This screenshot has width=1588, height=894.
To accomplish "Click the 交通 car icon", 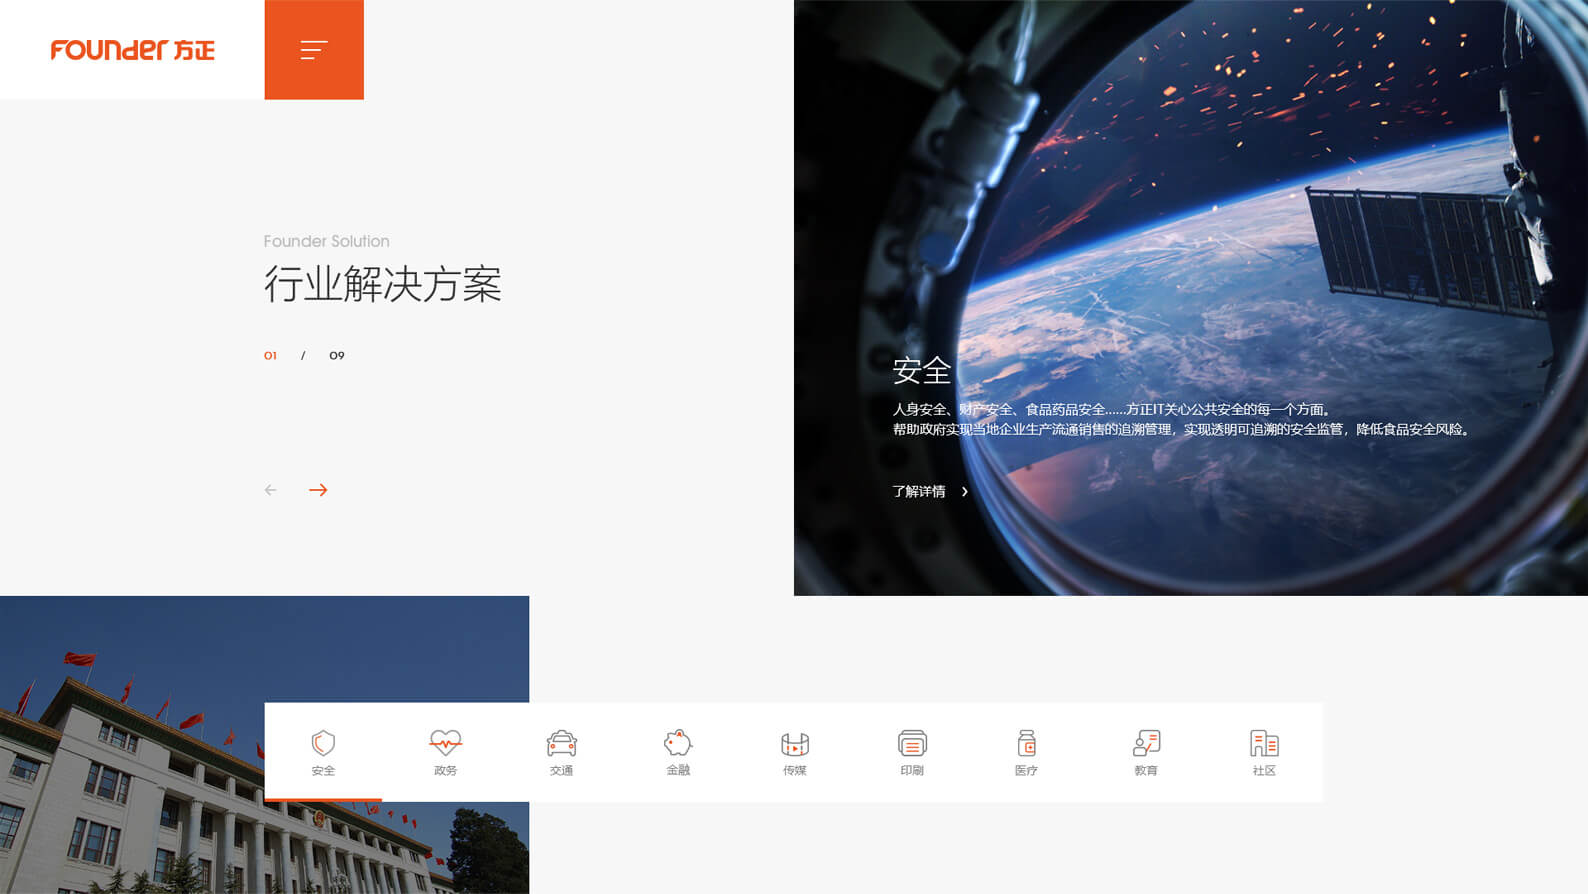I will [x=561, y=743].
